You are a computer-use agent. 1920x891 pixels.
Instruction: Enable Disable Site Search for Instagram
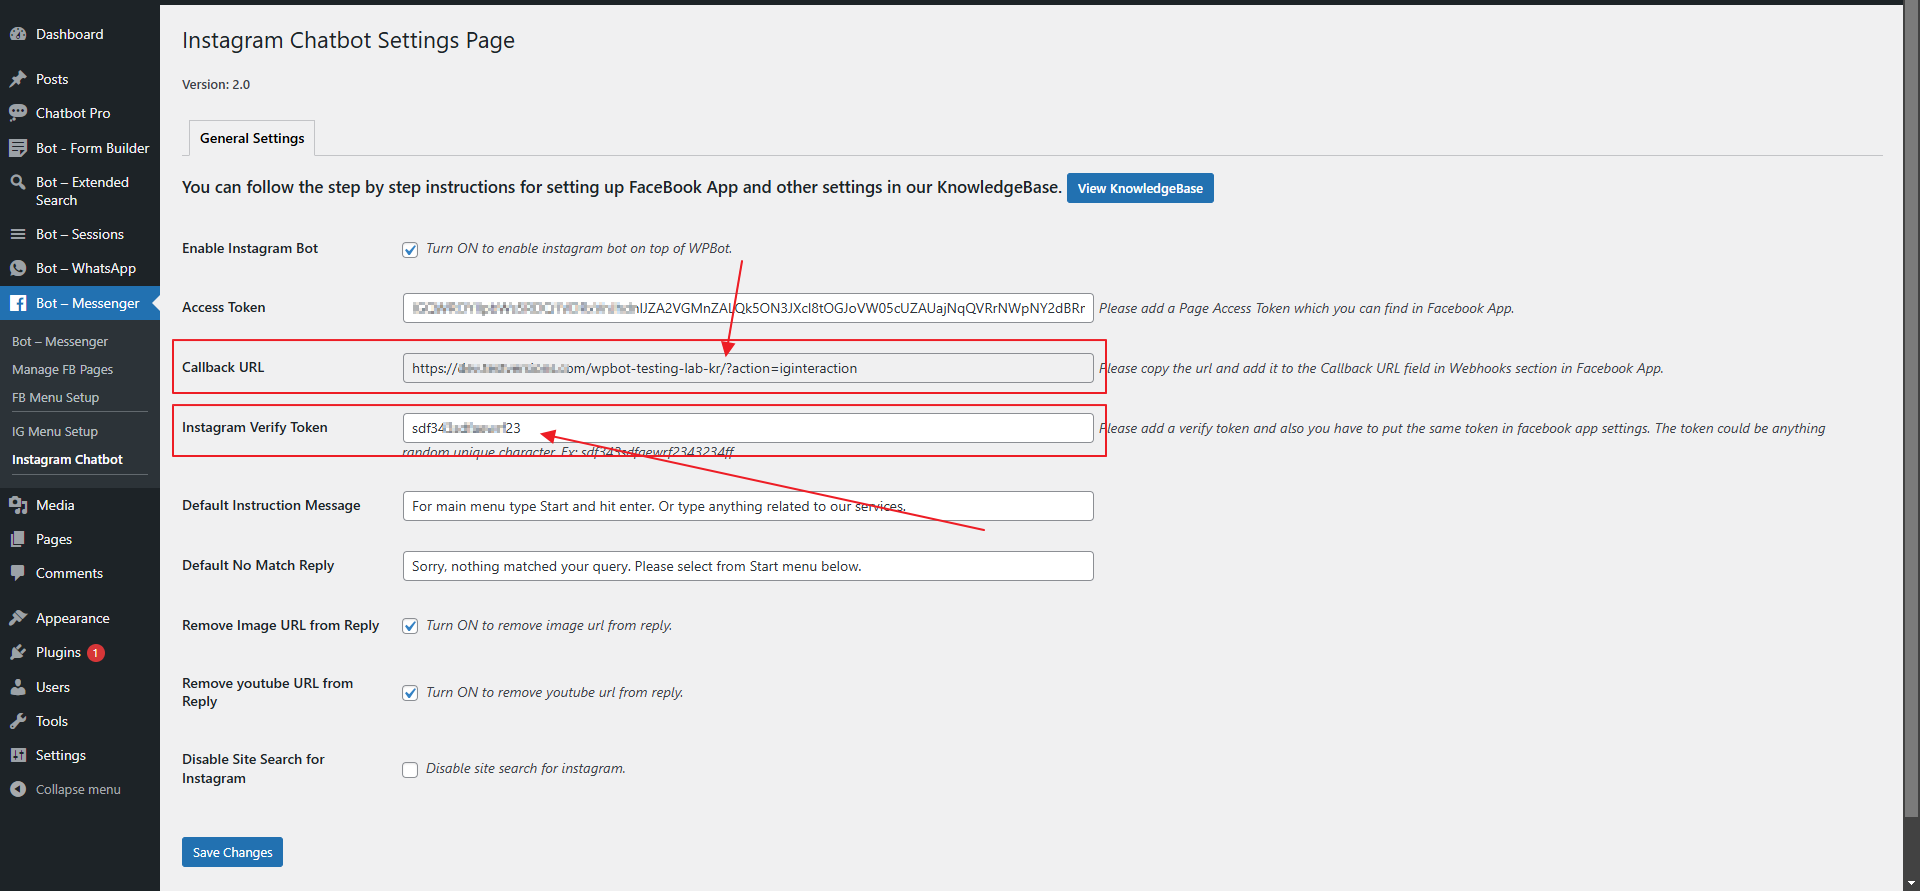[x=410, y=770]
